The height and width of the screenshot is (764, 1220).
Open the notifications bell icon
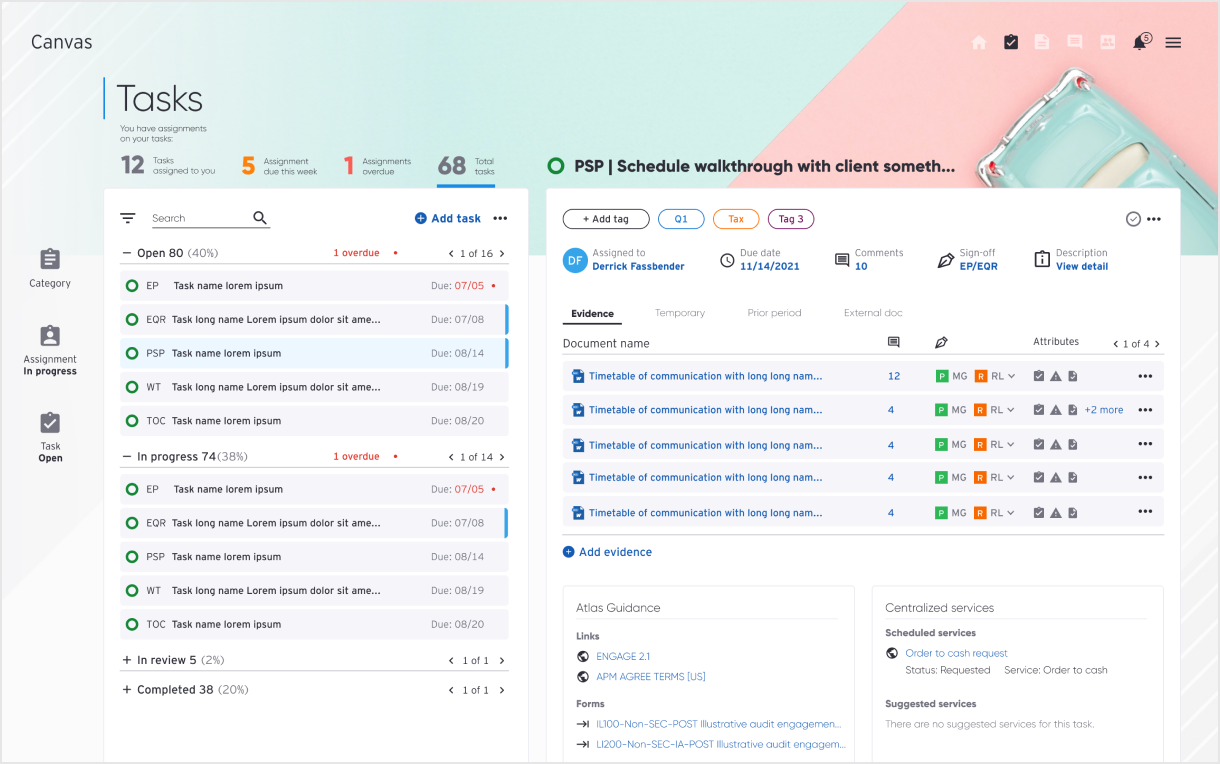point(1139,43)
